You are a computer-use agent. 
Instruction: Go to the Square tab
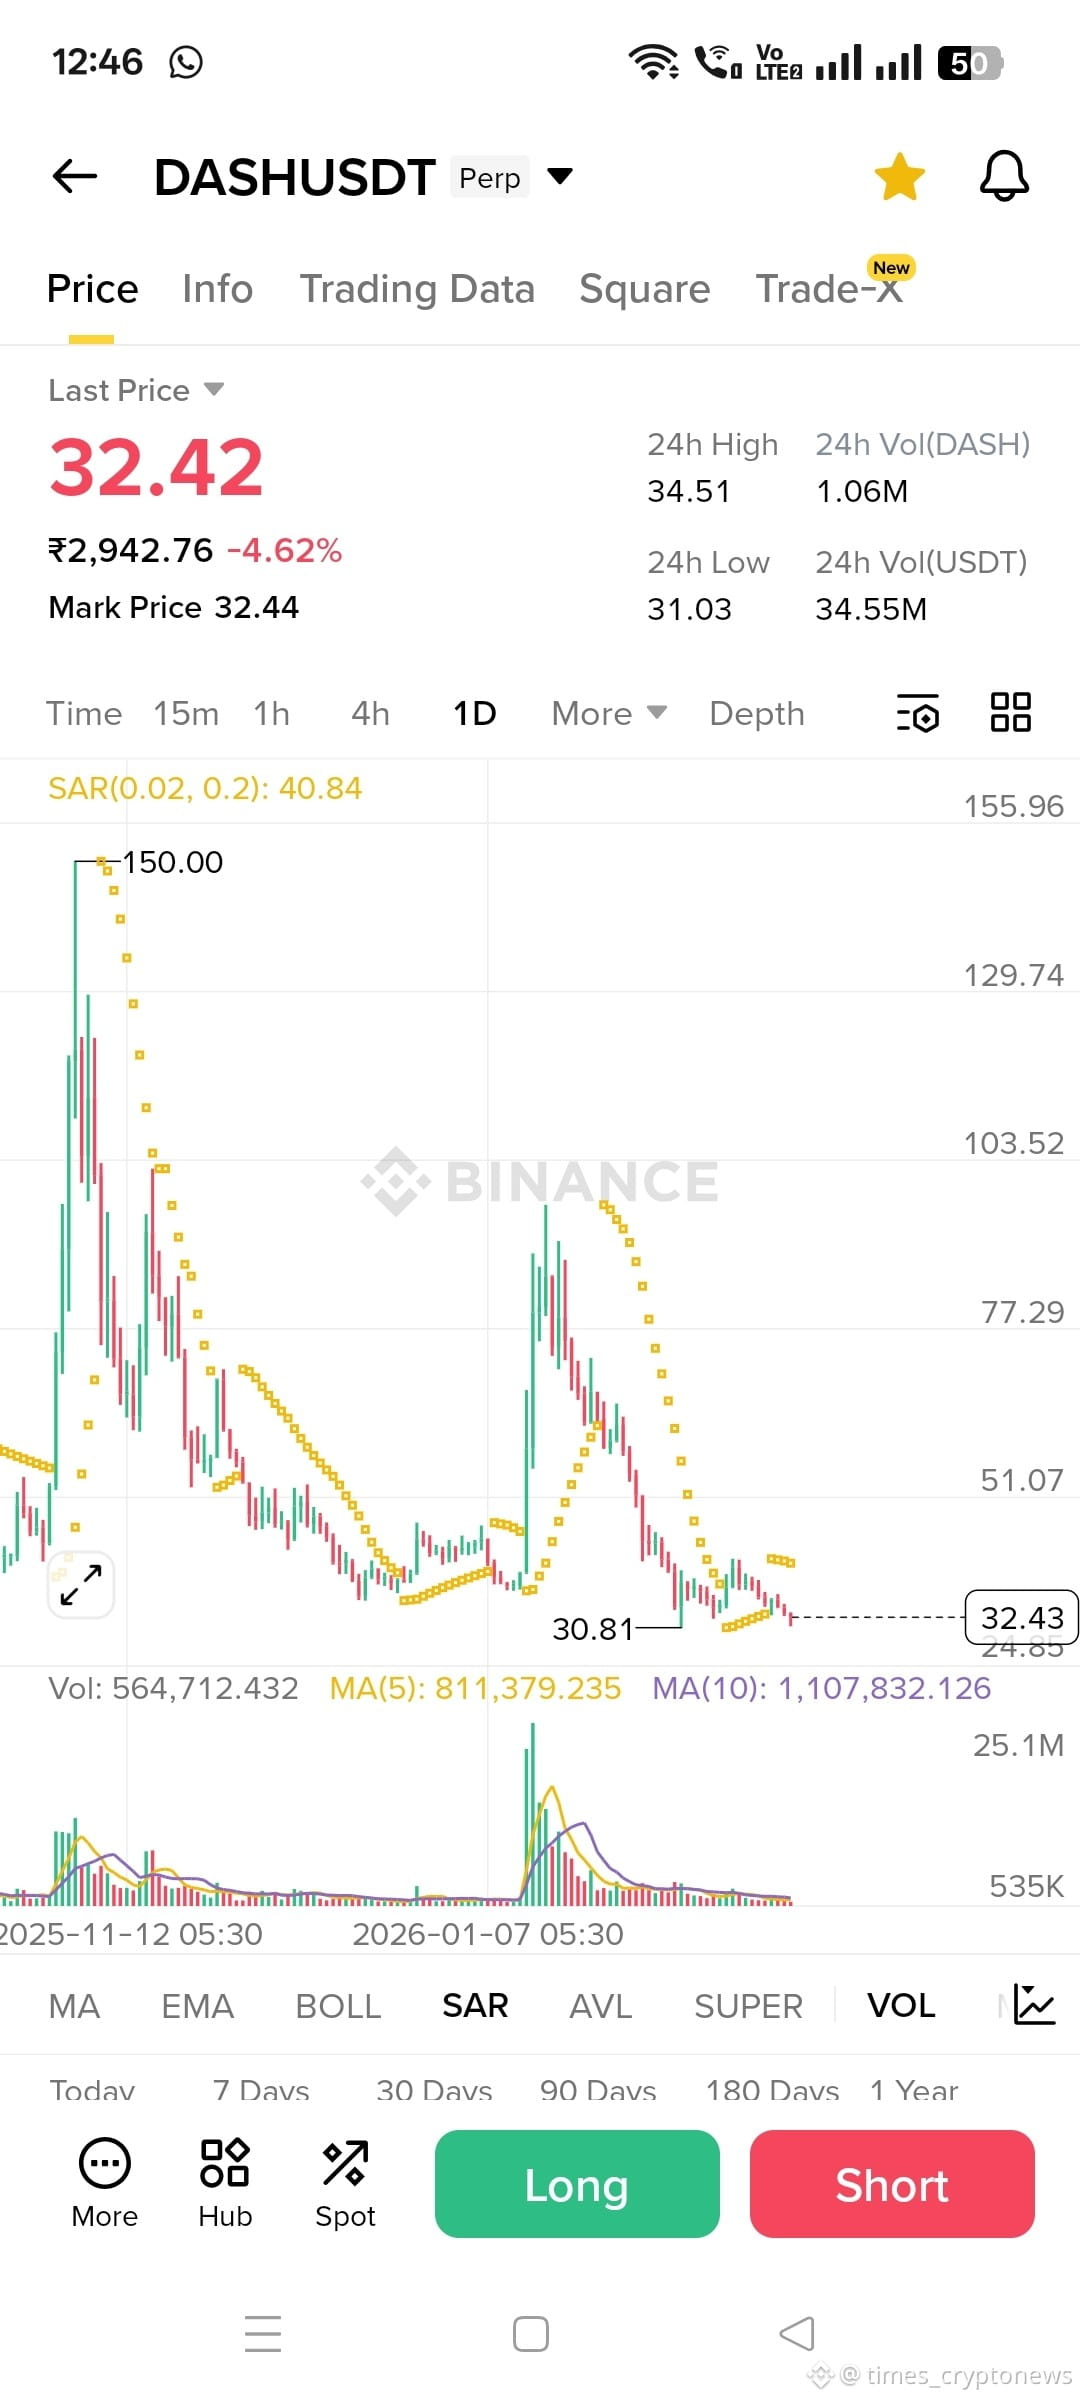[x=645, y=289]
